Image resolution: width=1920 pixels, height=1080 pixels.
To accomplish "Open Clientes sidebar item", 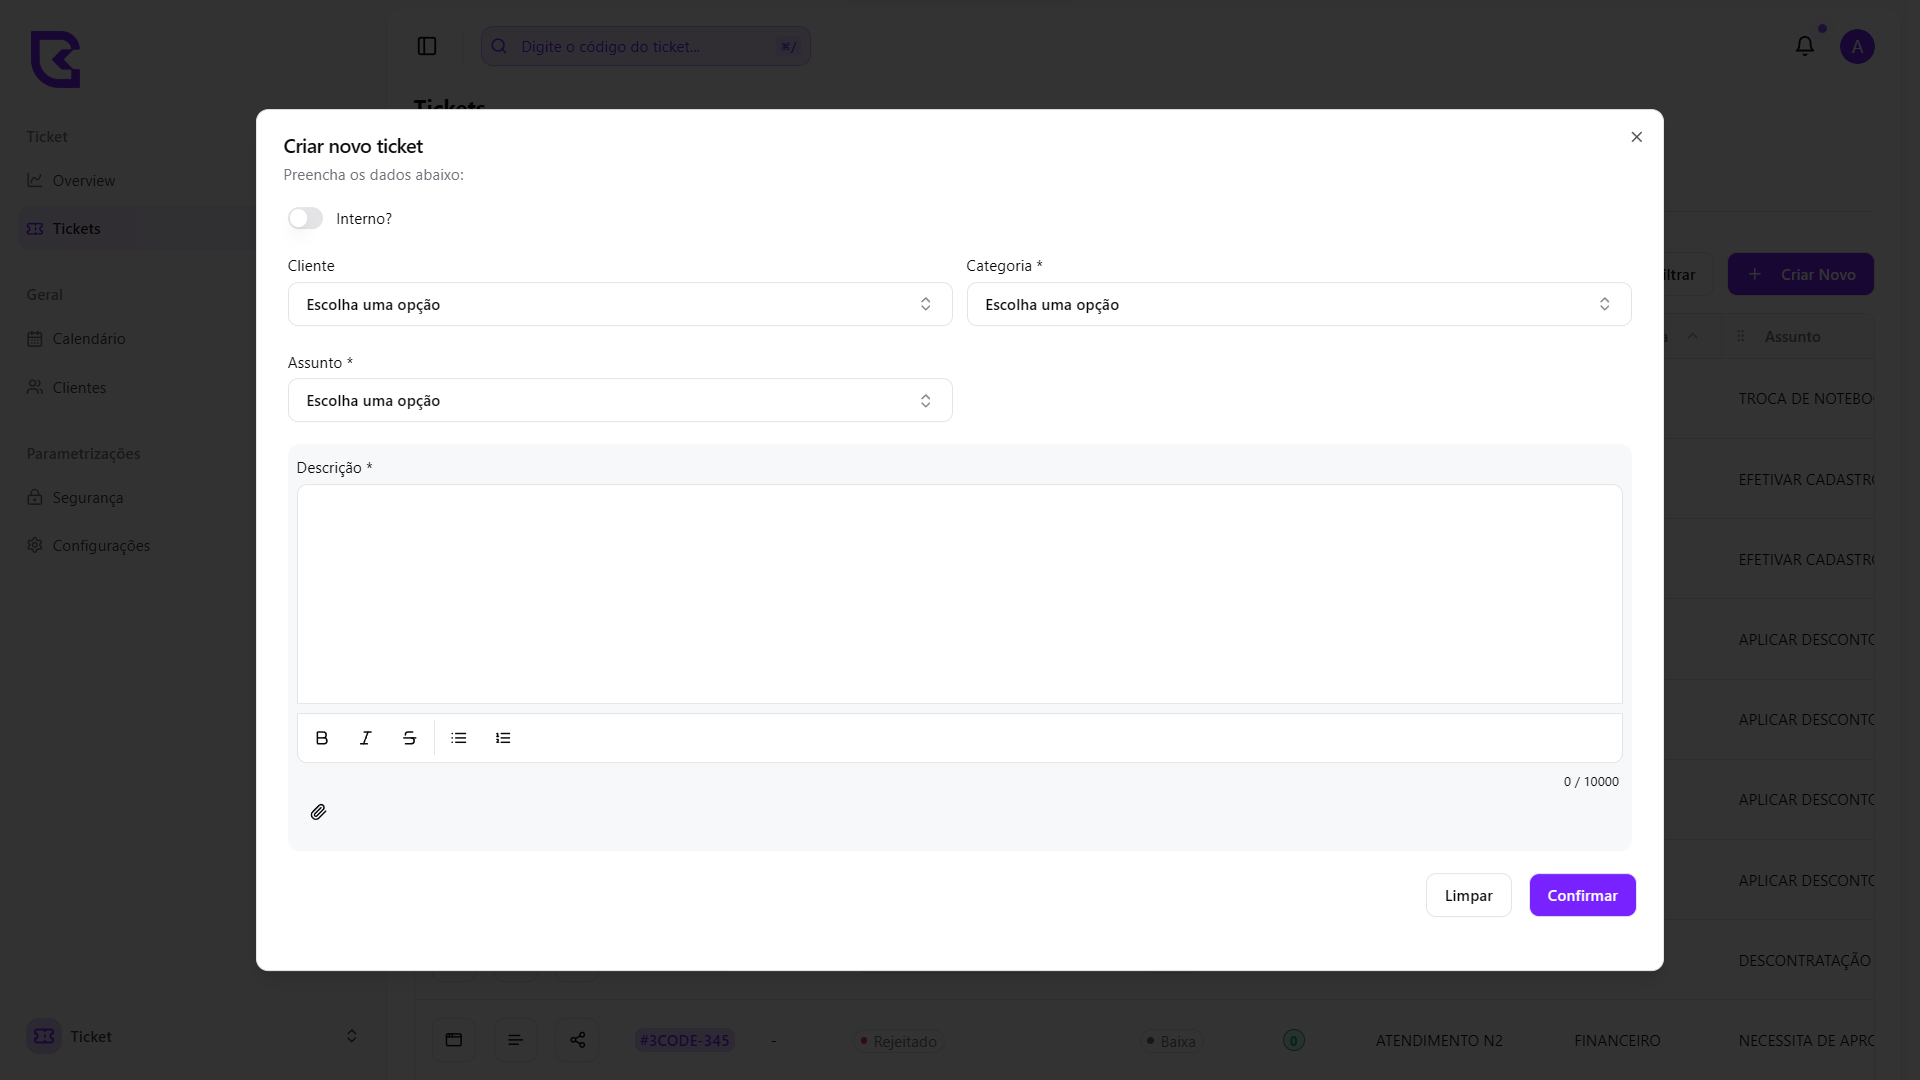I will coord(79,388).
